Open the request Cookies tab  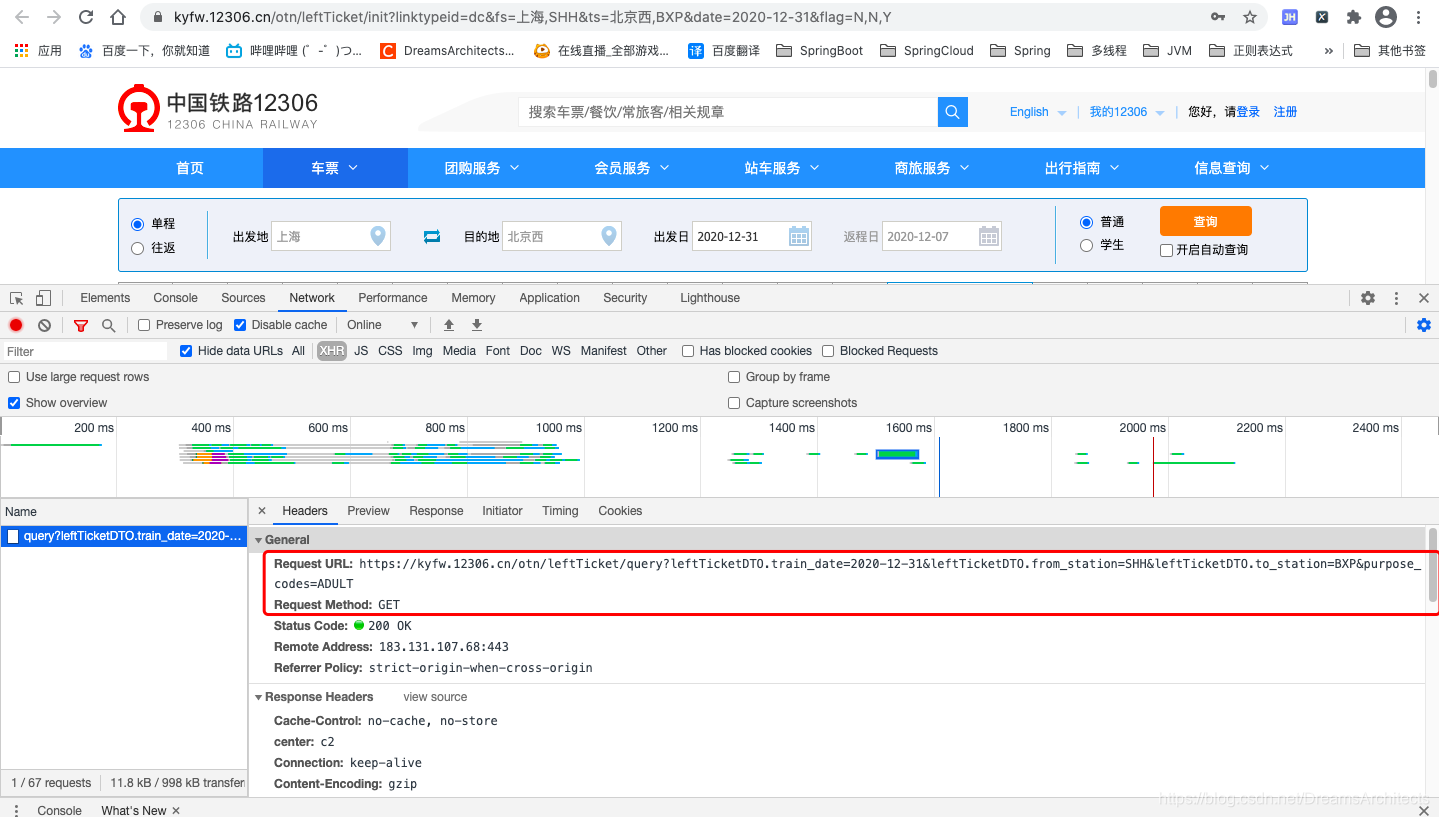(620, 511)
